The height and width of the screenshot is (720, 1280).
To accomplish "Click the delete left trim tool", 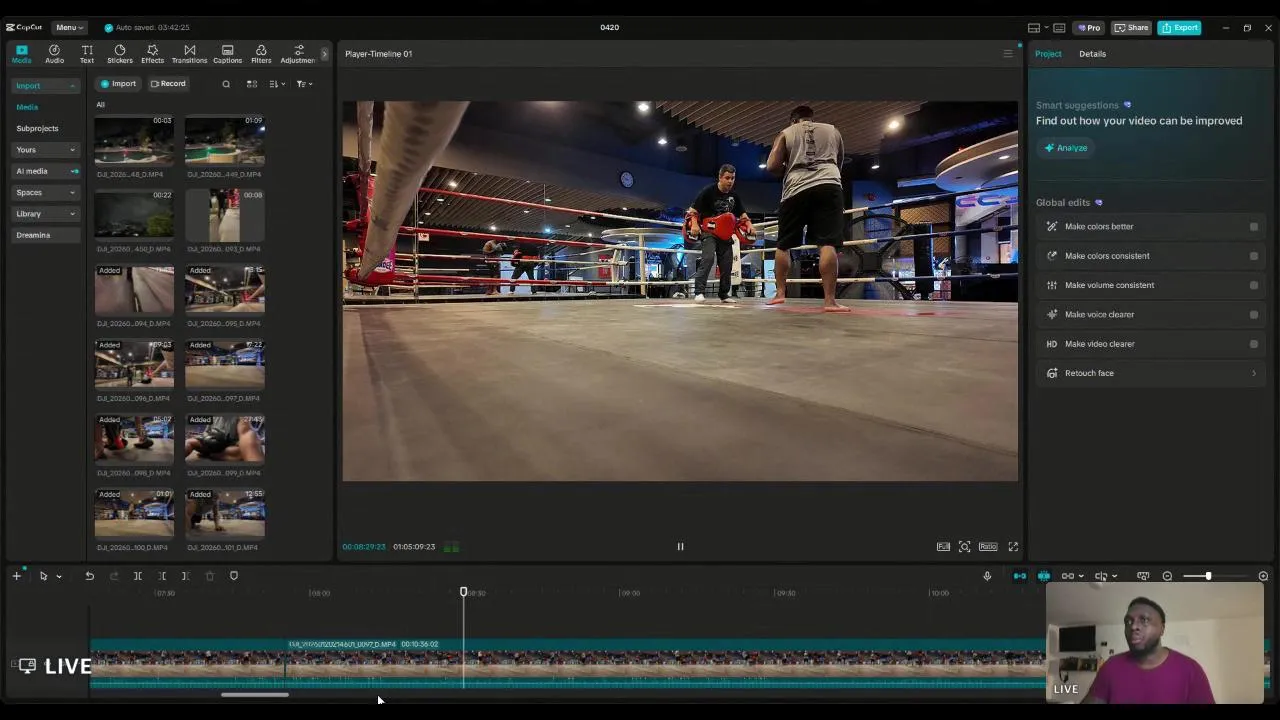I will pos(162,576).
